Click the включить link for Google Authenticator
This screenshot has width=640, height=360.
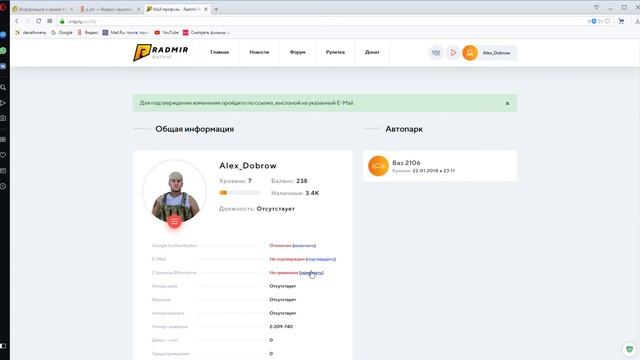pos(304,246)
